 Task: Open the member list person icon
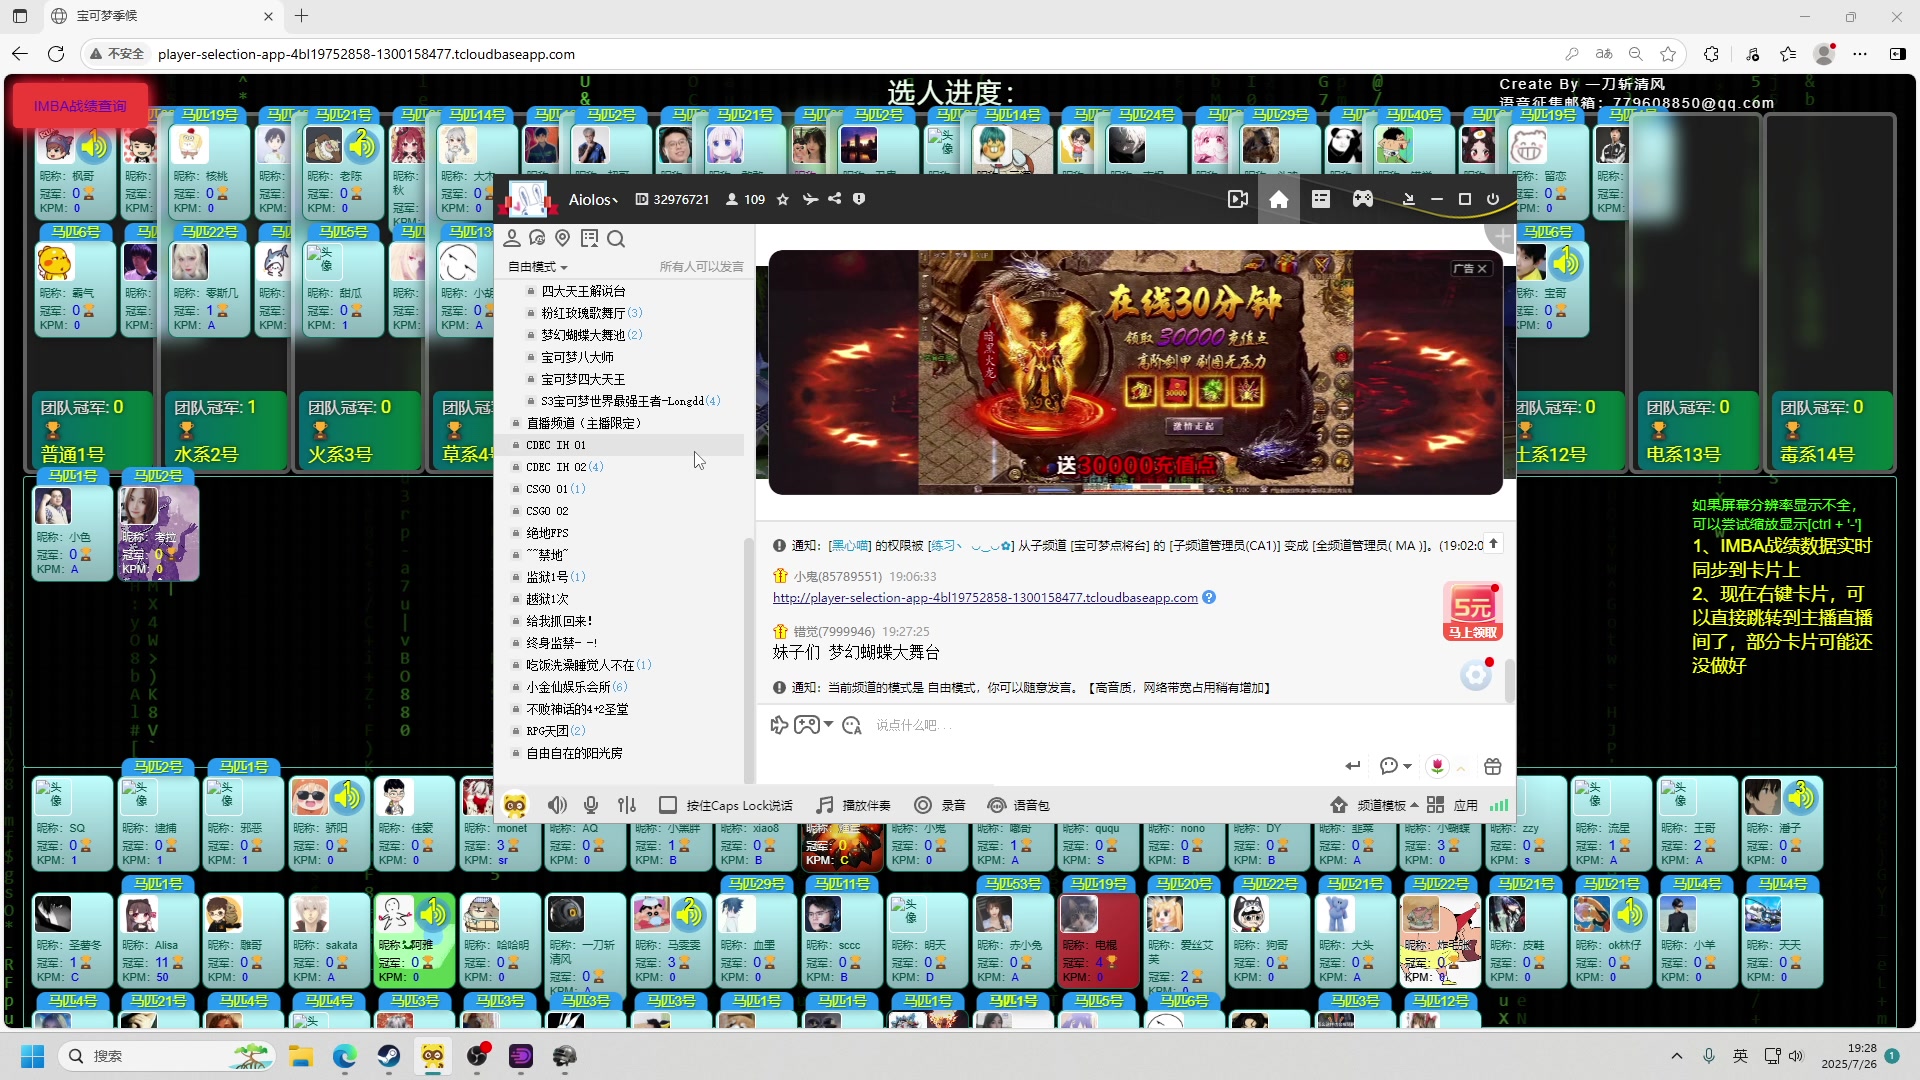coord(512,238)
